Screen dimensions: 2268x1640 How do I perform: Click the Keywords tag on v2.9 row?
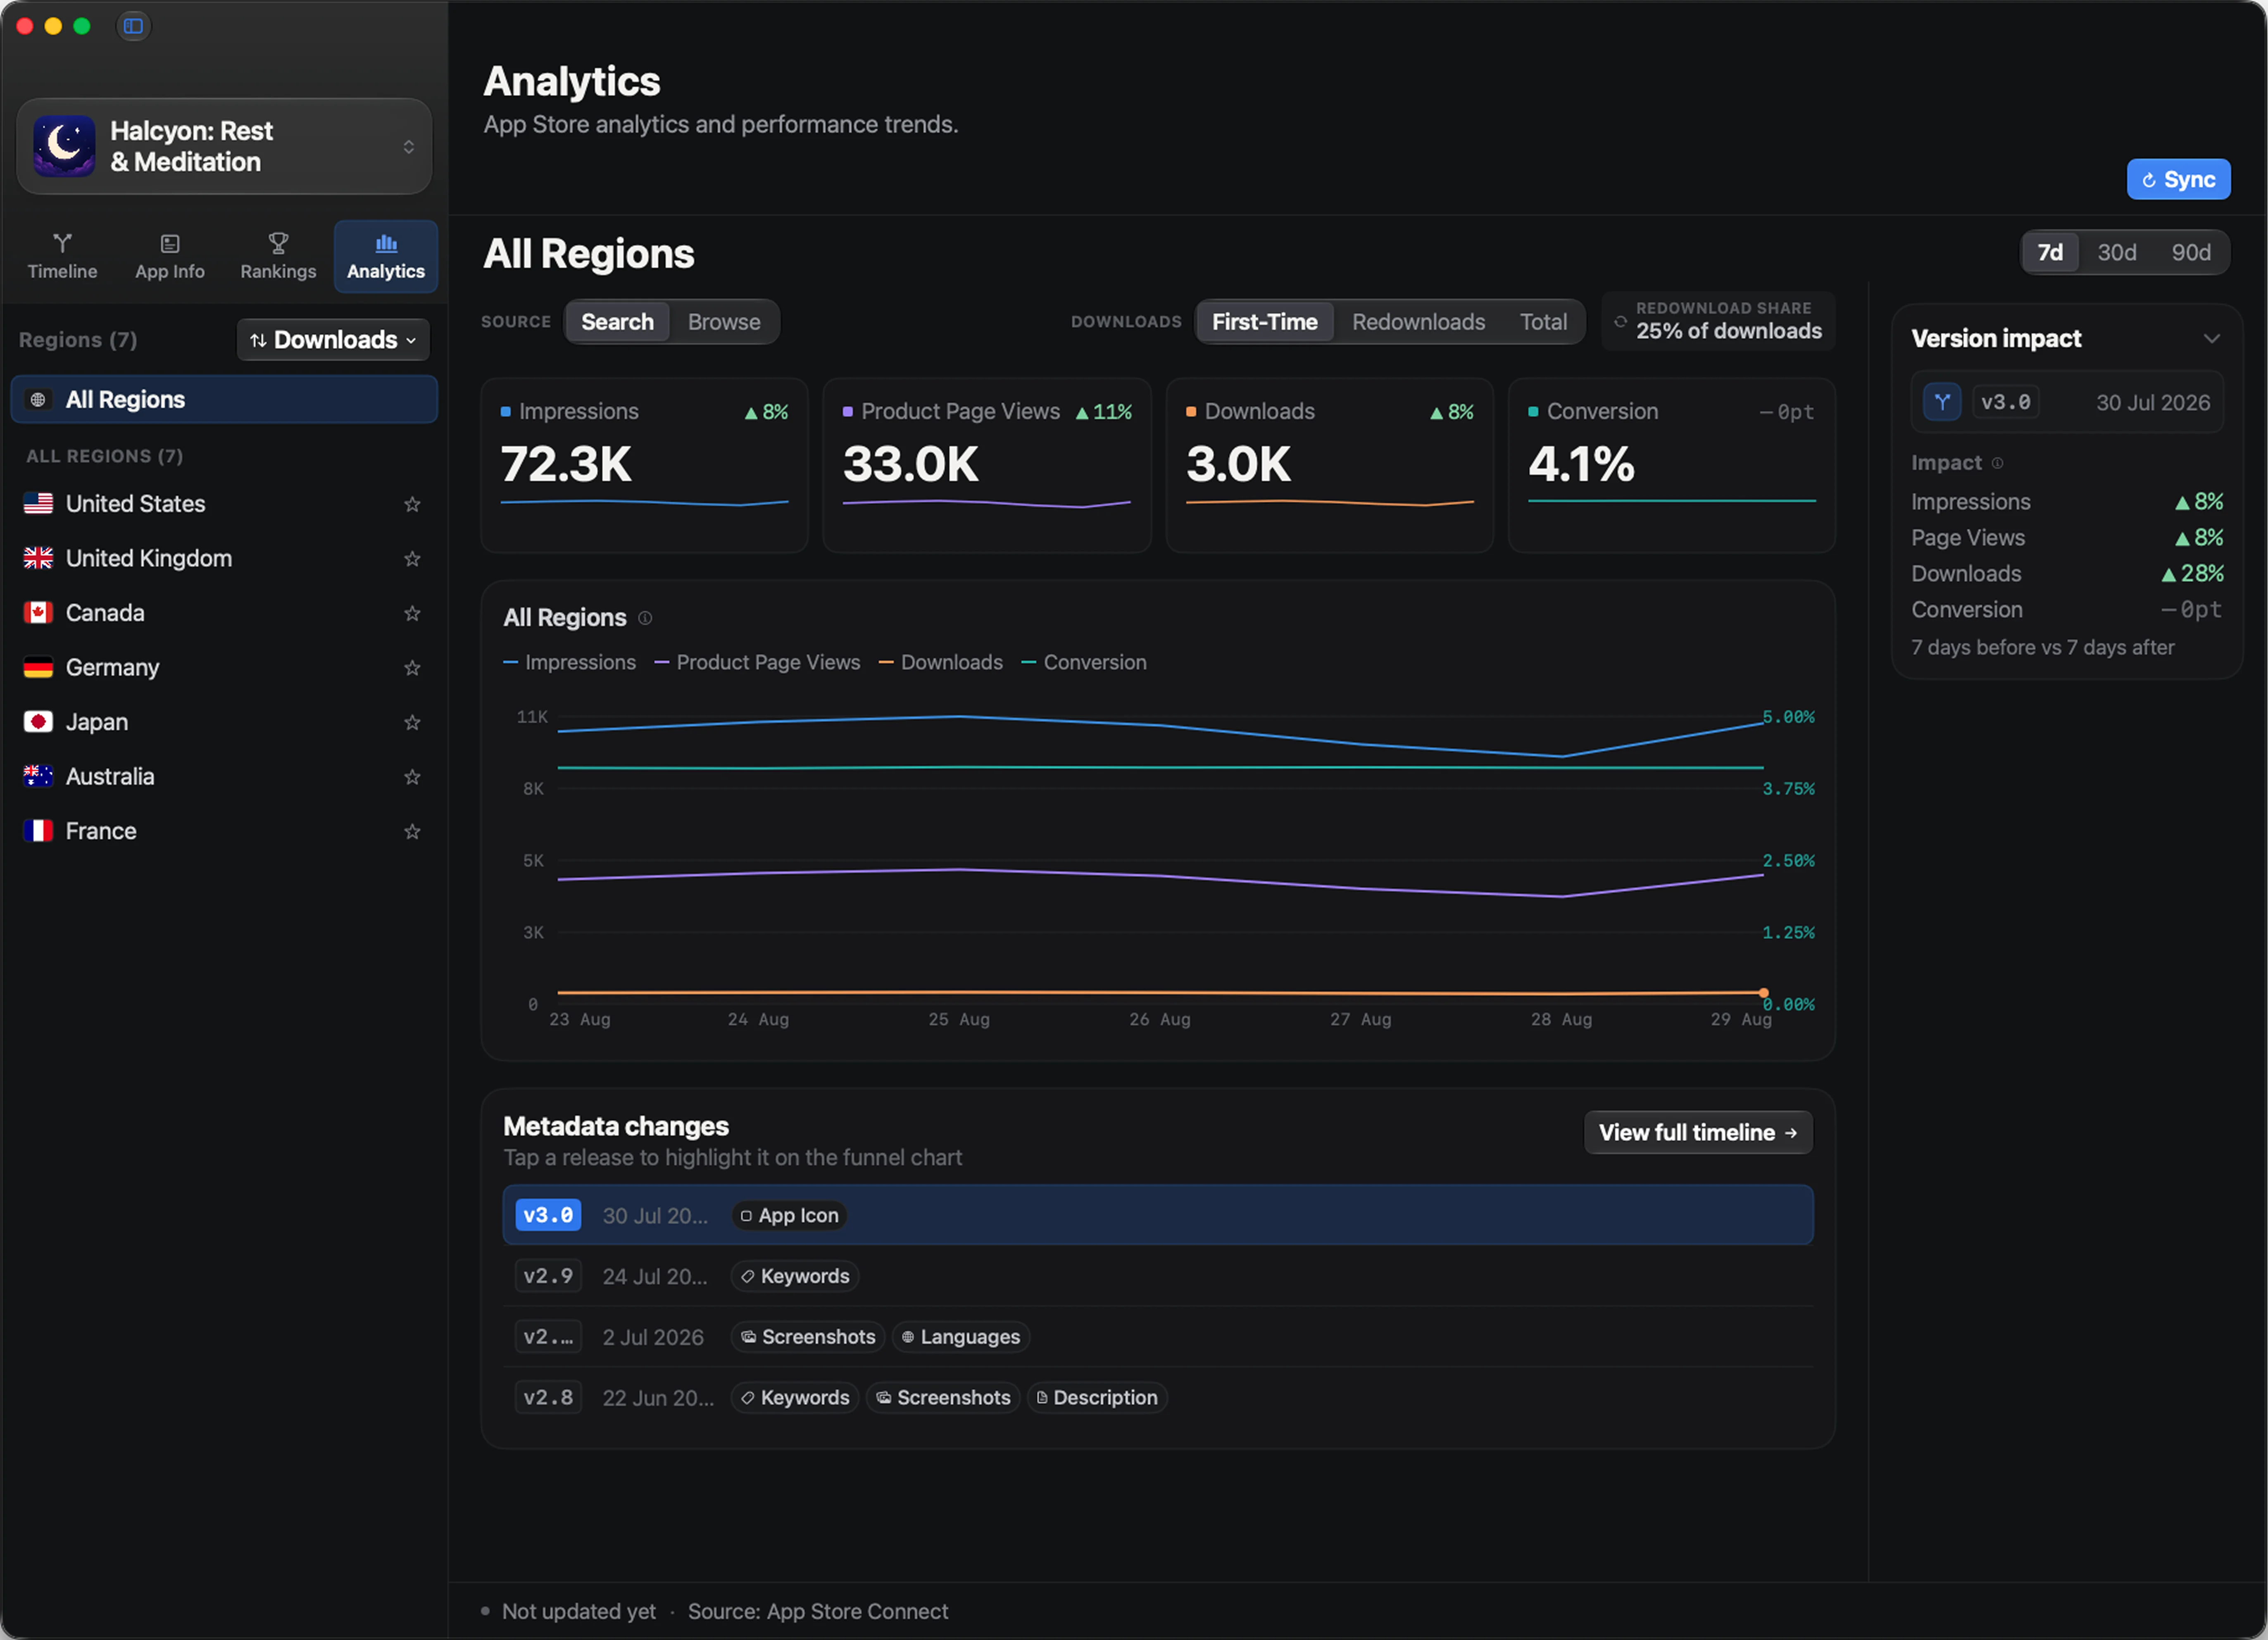(795, 1277)
